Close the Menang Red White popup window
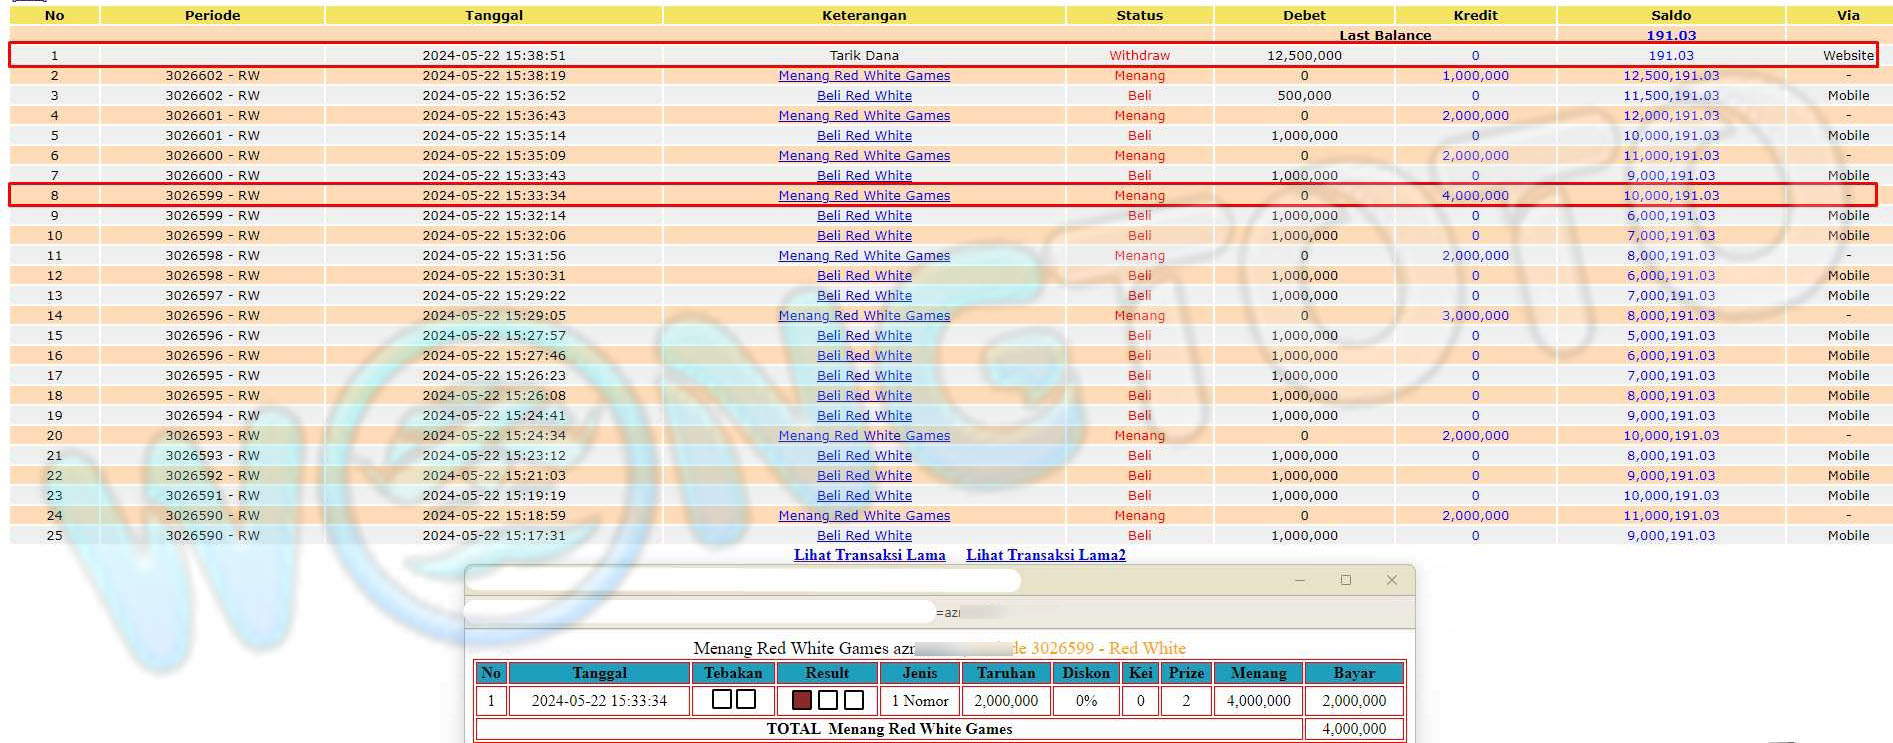Screen dimensions: 1893x743 [x=1391, y=580]
